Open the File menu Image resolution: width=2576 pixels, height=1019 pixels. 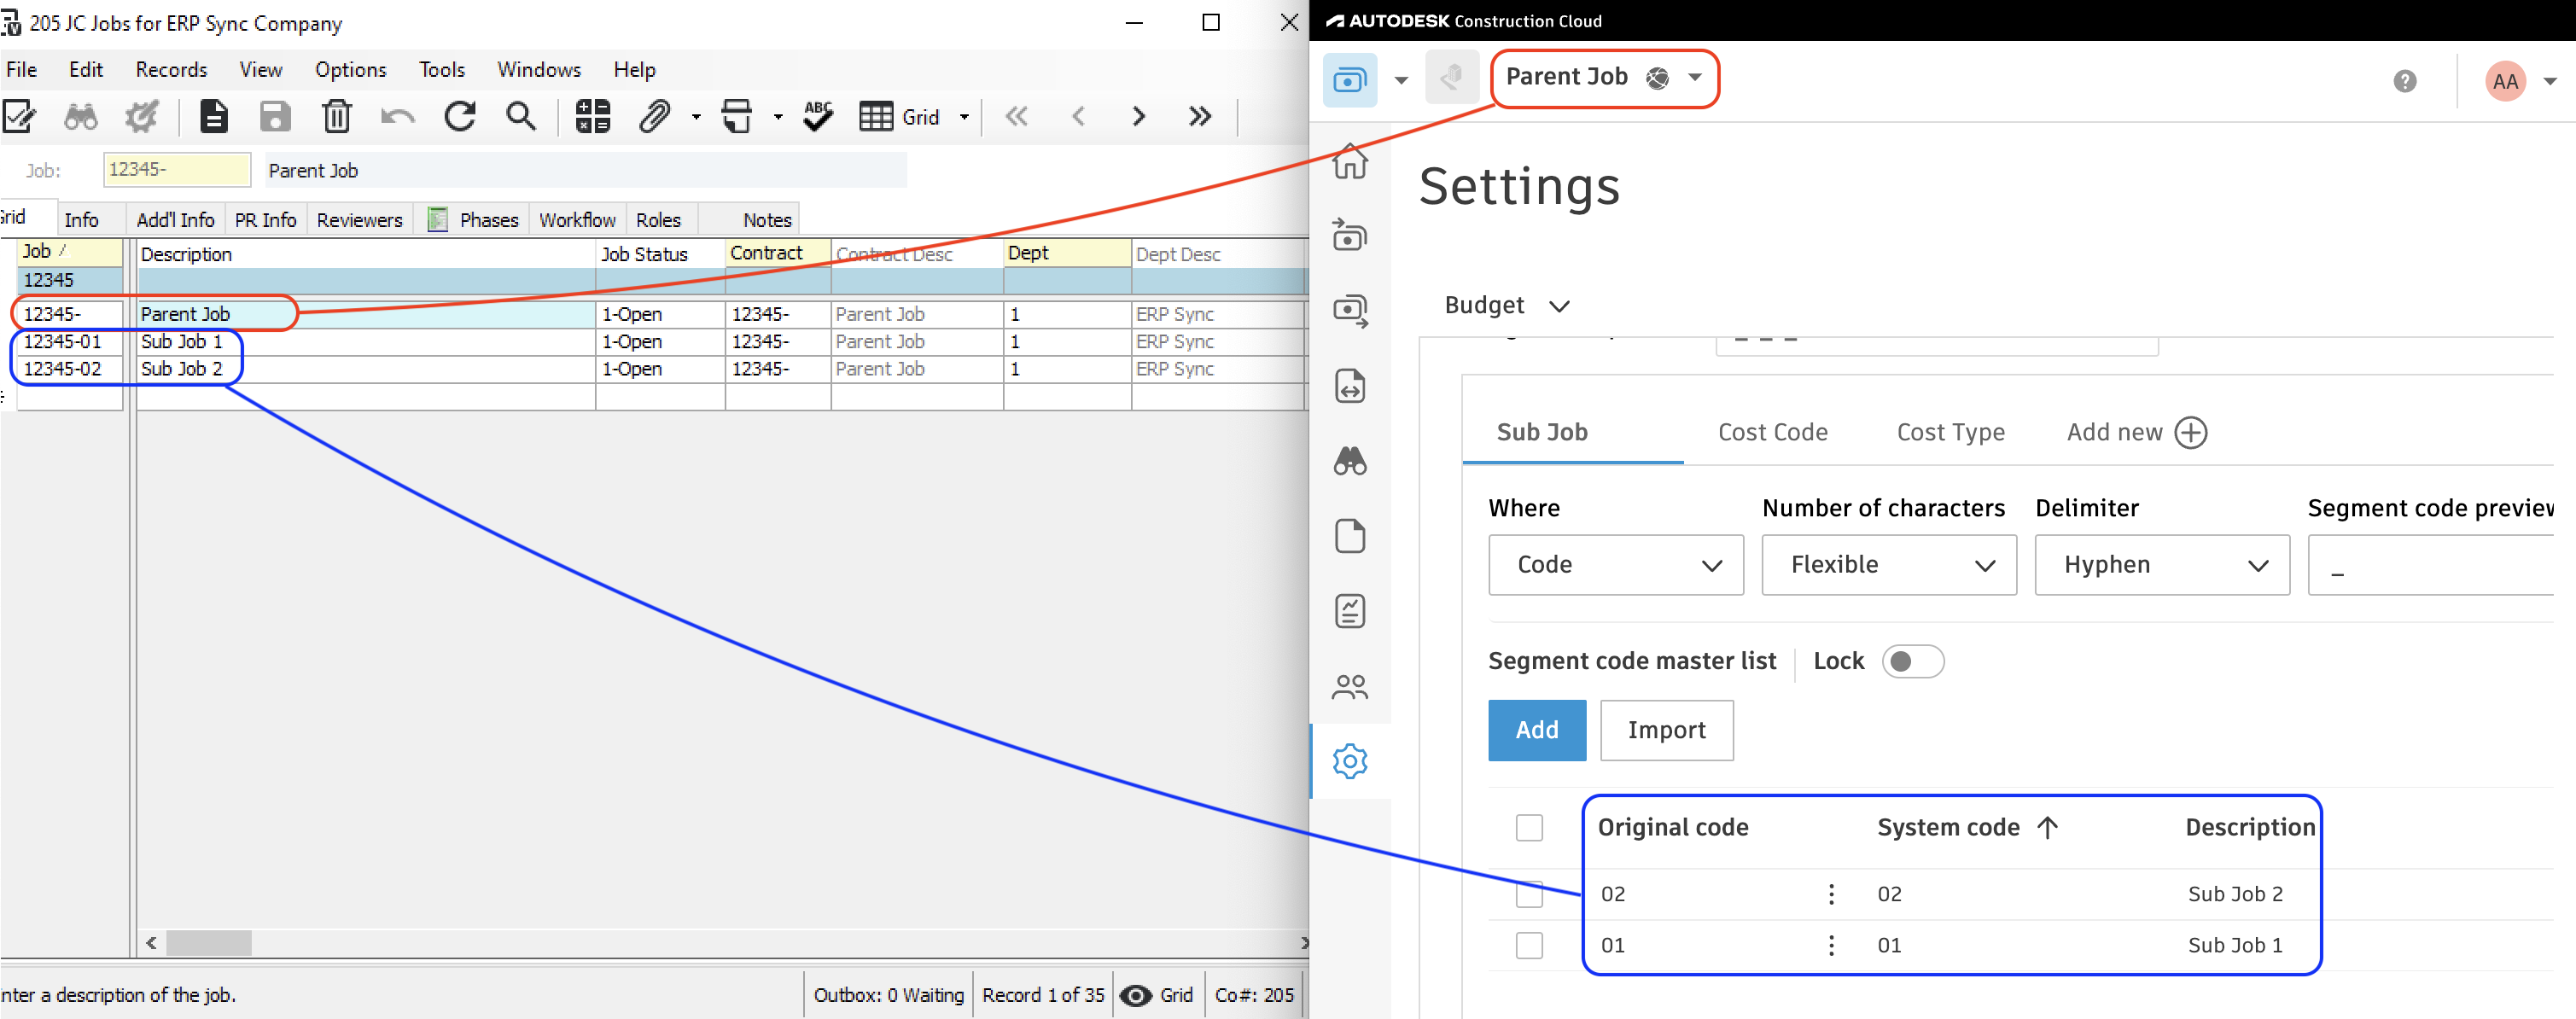(x=22, y=70)
